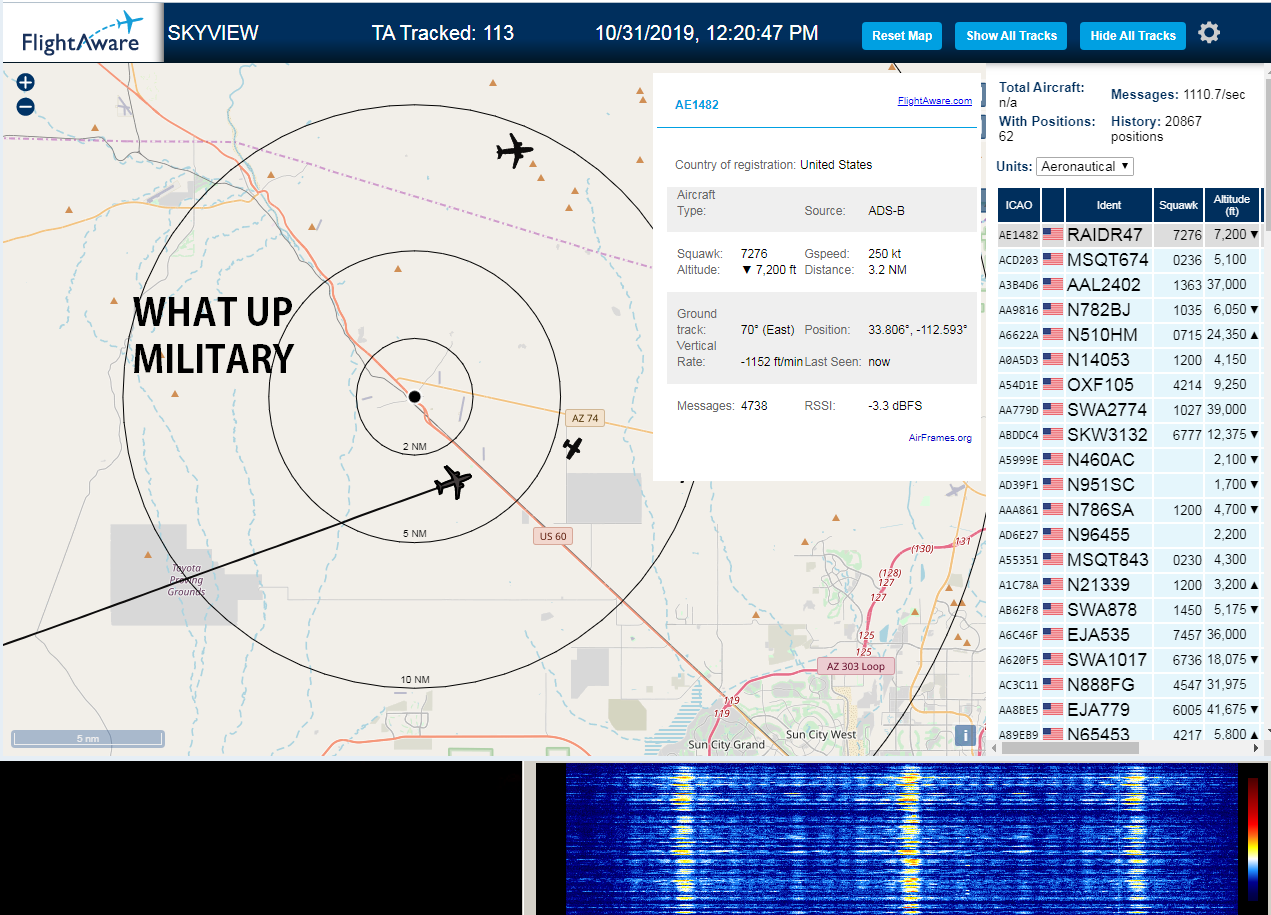Select EJA779 ident in table

1098,710
